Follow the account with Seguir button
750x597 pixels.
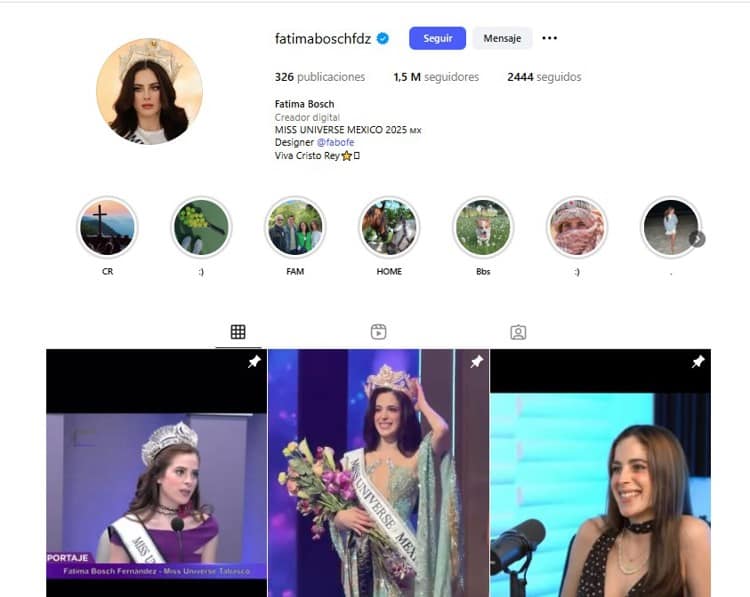tap(437, 38)
